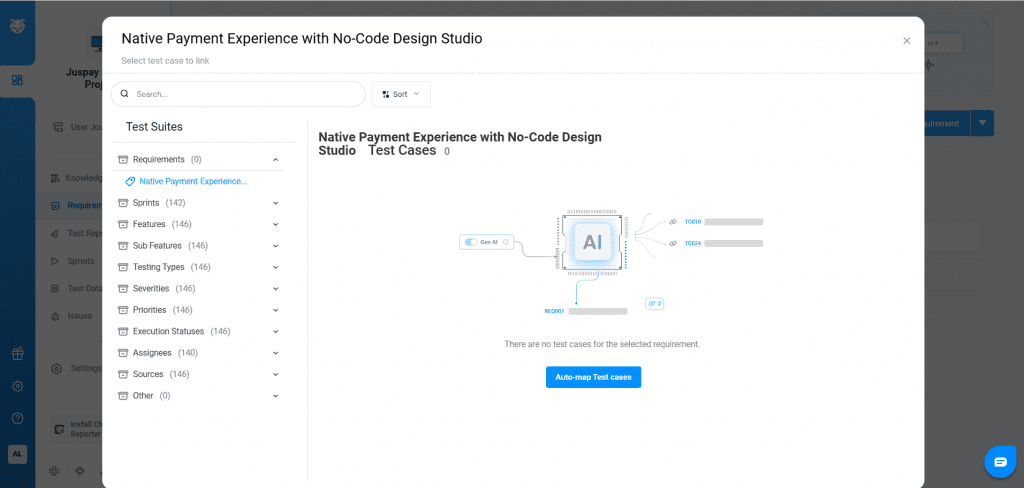Open the chat support widget
This screenshot has height=488, width=1024.
pyautogui.click(x=1000, y=461)
